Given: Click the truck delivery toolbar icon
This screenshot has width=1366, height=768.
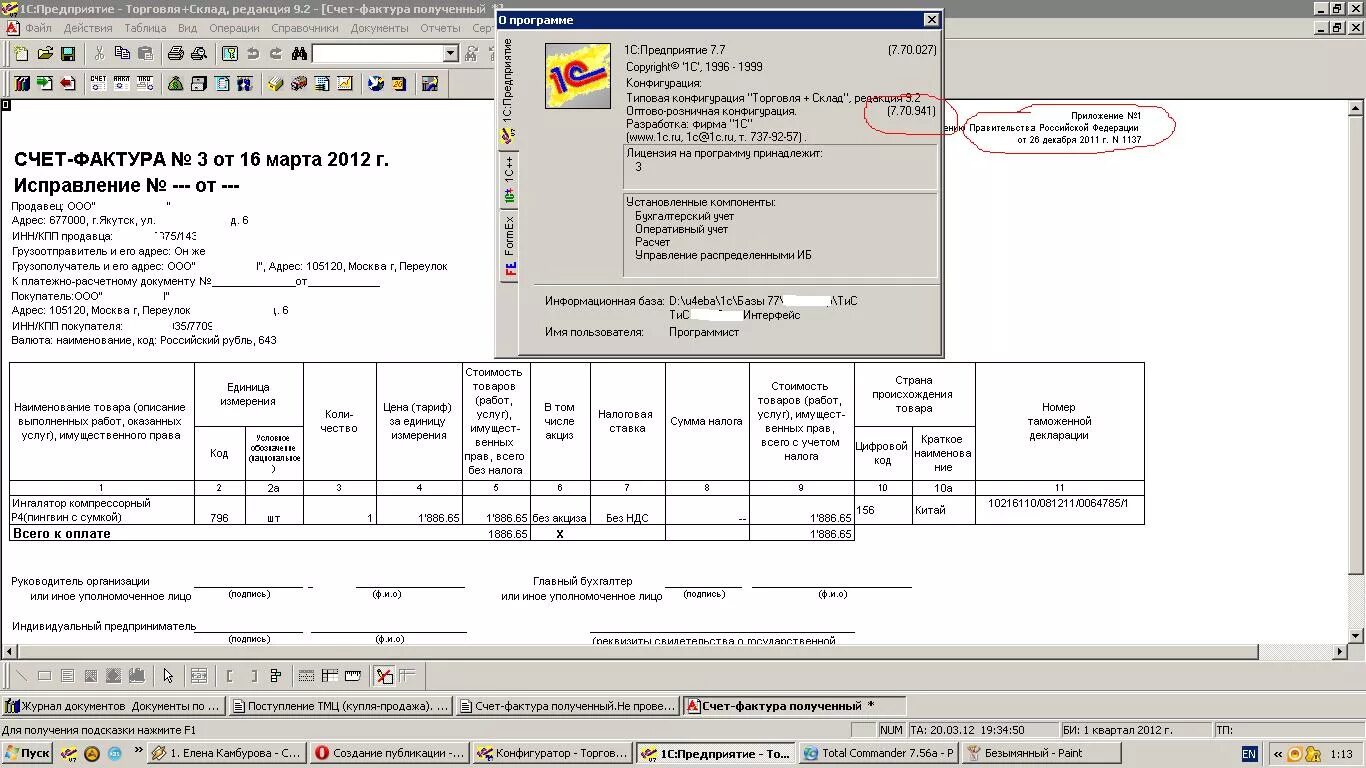Looking at the screenshot, I should [299, 84].
